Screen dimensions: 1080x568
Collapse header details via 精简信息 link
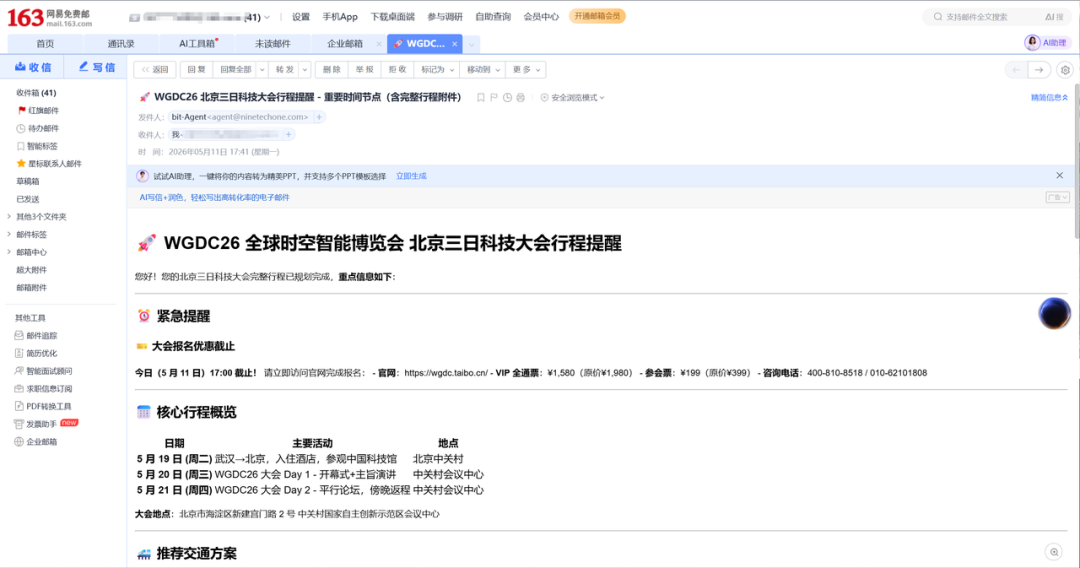point(1049,98)
